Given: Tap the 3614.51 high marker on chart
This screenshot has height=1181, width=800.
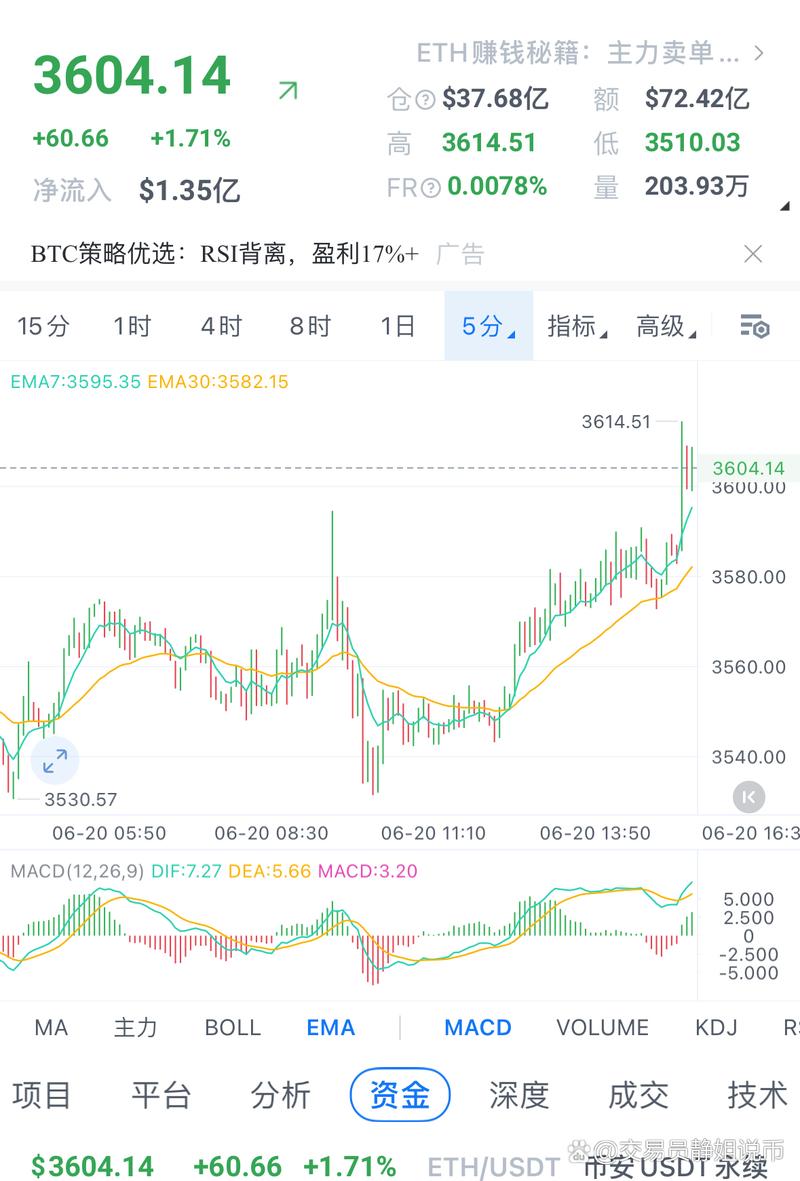Looking at the screenshot, I should (615, 422).
